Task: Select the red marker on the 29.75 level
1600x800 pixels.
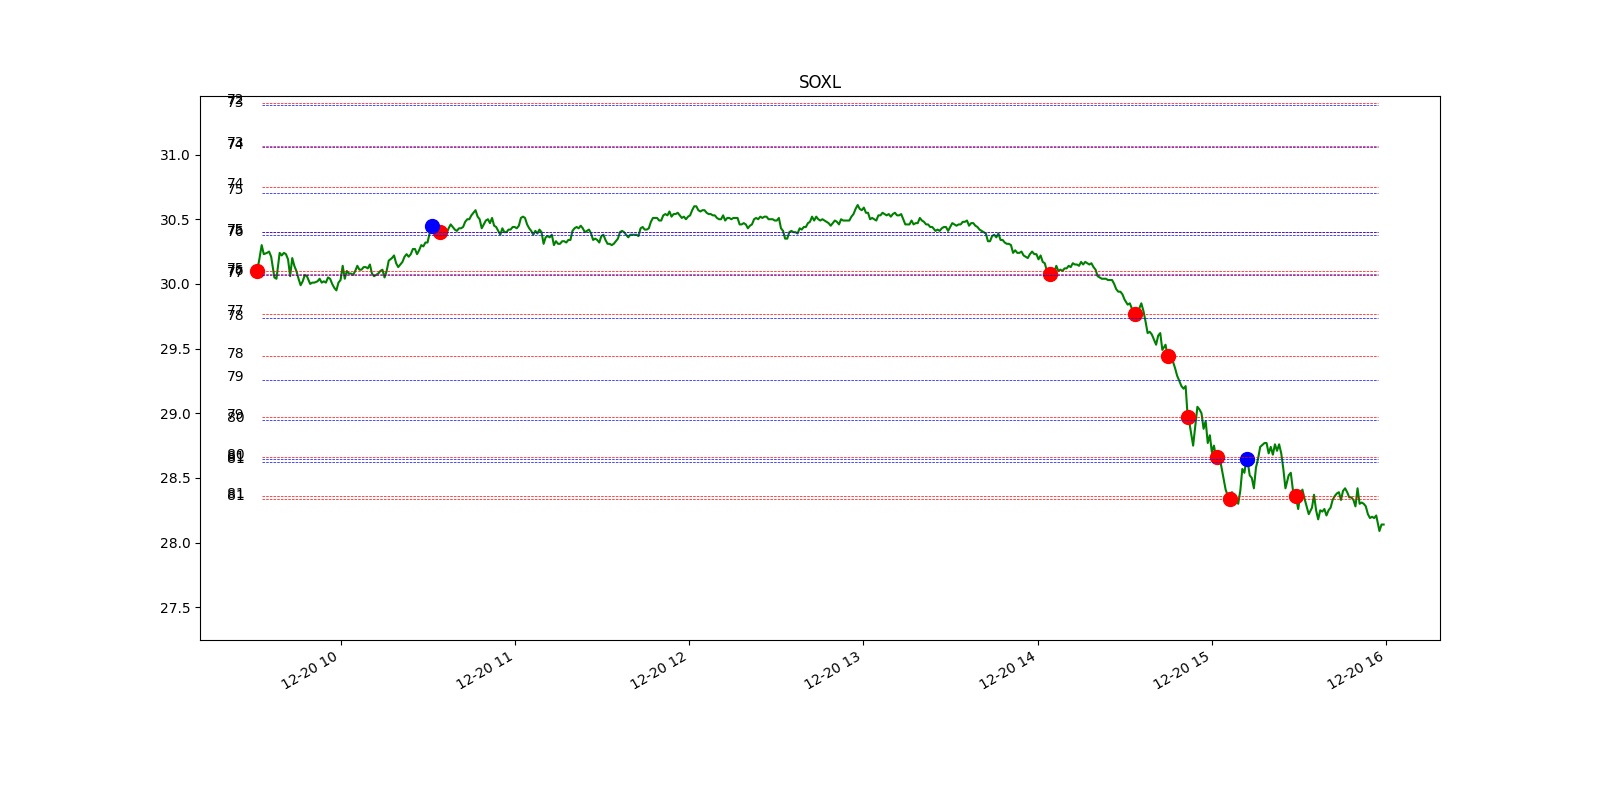Action: point(1135,314)
